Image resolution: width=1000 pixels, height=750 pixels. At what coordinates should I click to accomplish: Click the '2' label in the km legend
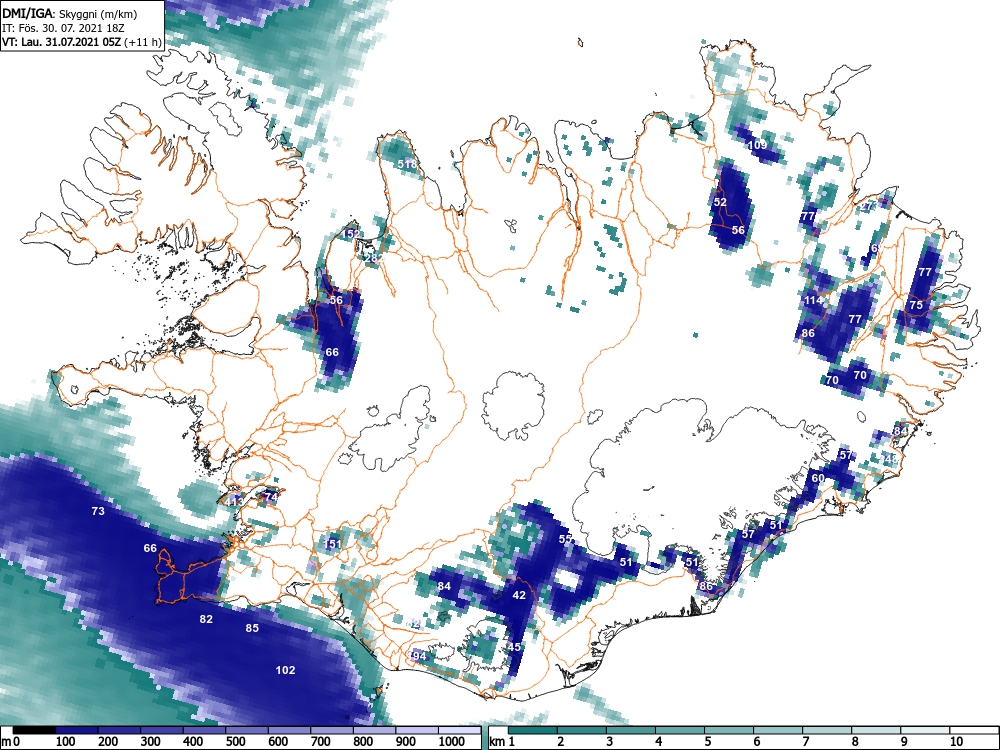tap(561, 742)
